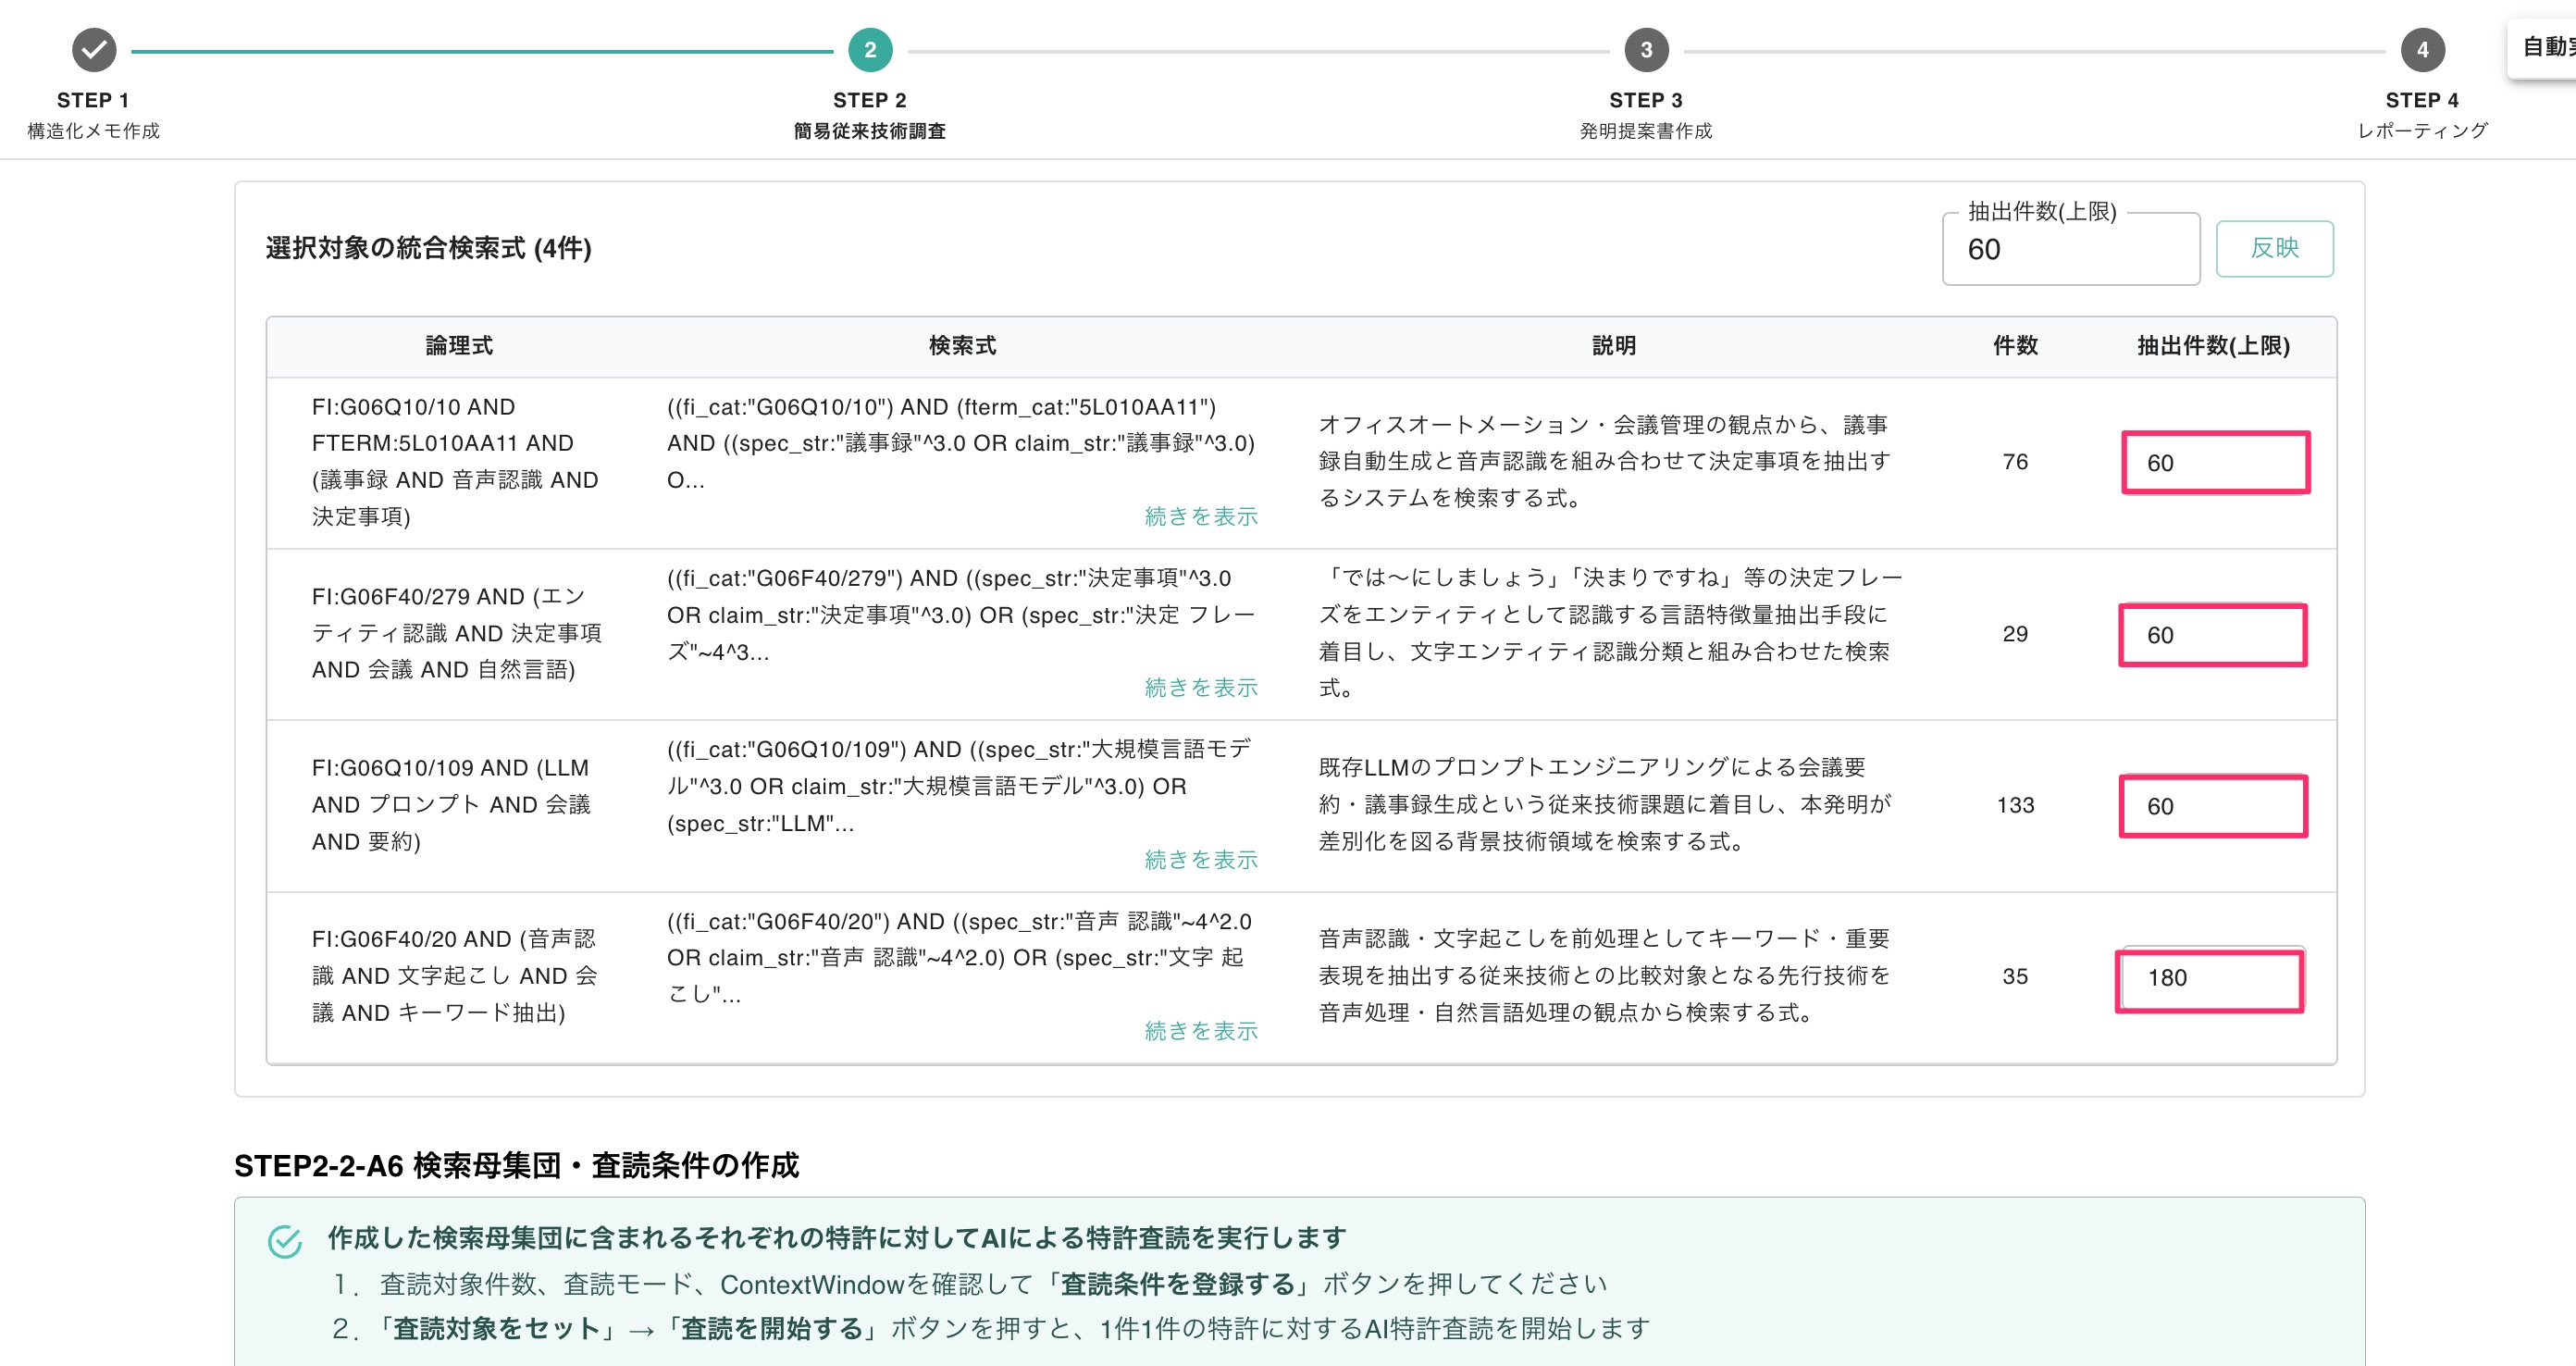Click the green check icon in the STEP2-2-A6 notice
This screenshot has width=2576, height=1366.
285,1241
